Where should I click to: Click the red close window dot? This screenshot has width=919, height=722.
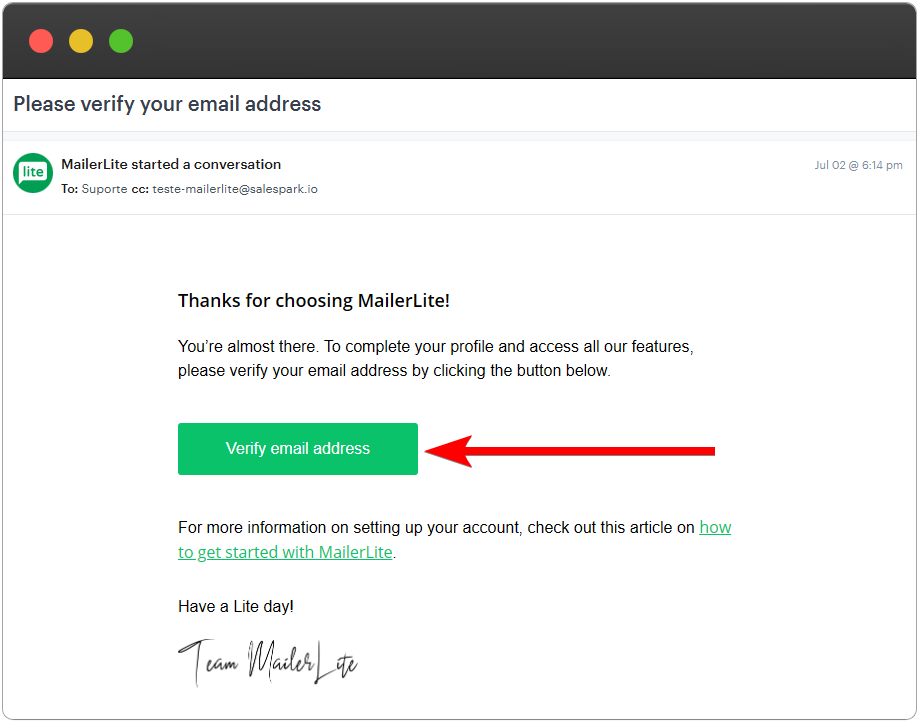pyautogui.click(x=41, y=41)
